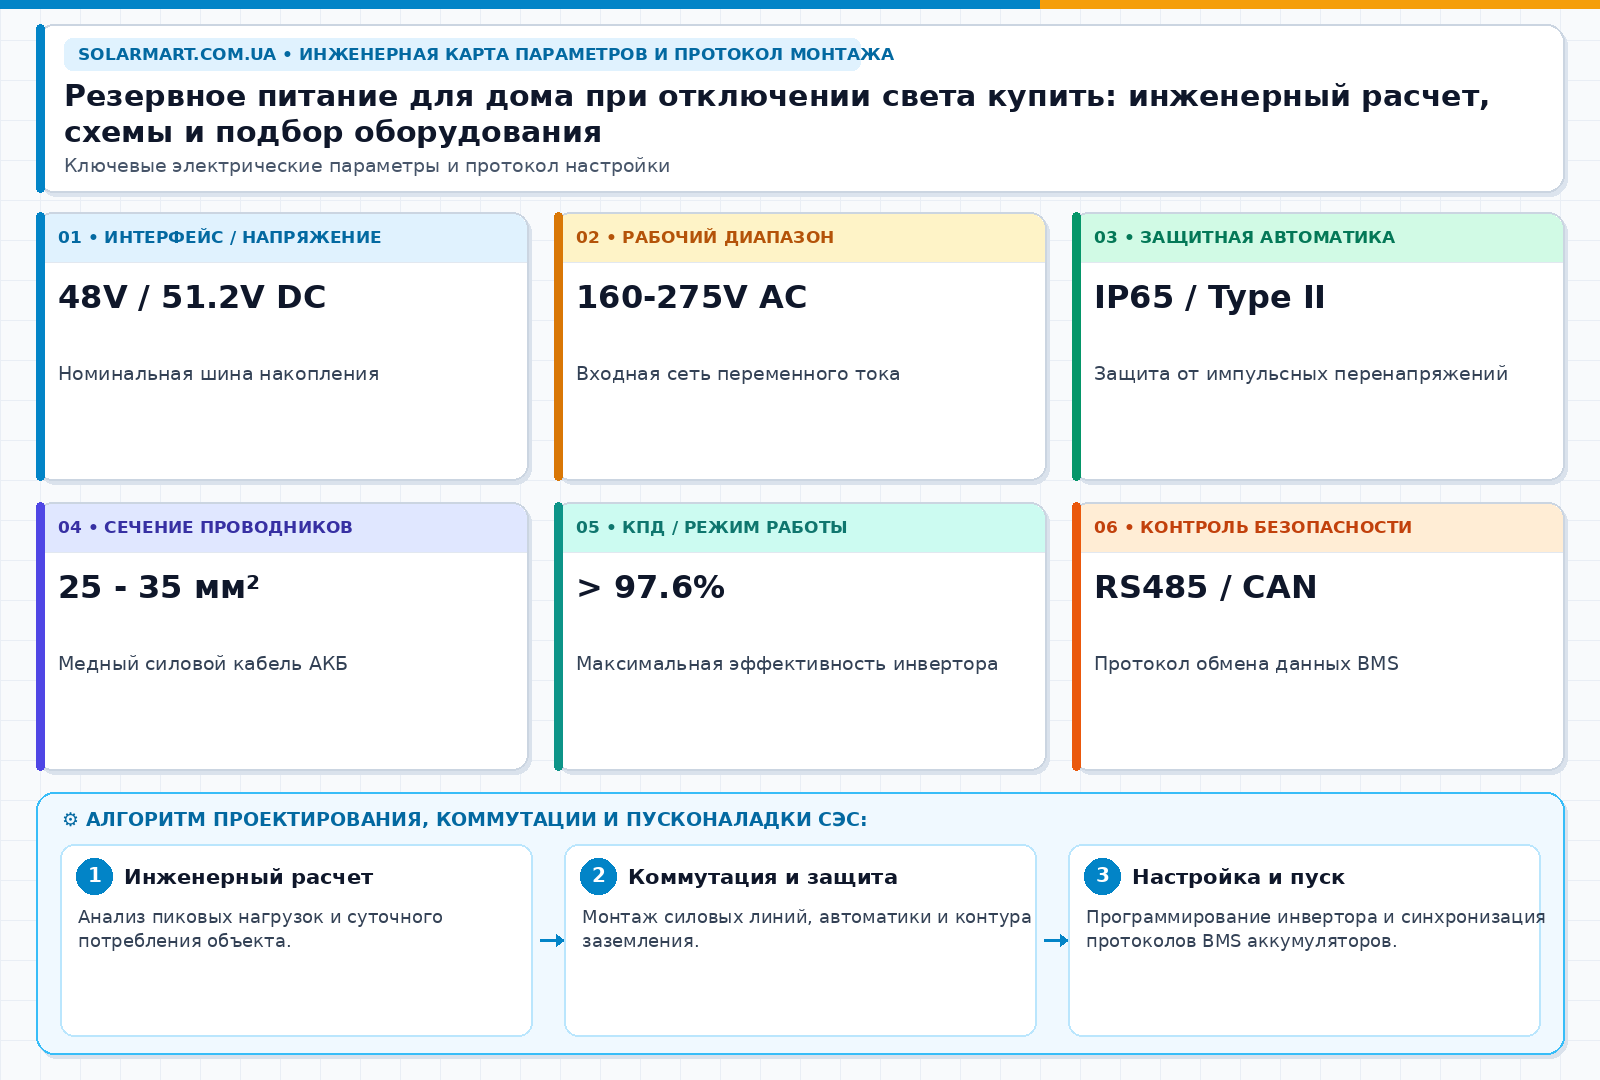Click the text 'Номинальная шина накопления'
The height and width of the screenshot is (1080, 1600).
[x=219, y=374]
